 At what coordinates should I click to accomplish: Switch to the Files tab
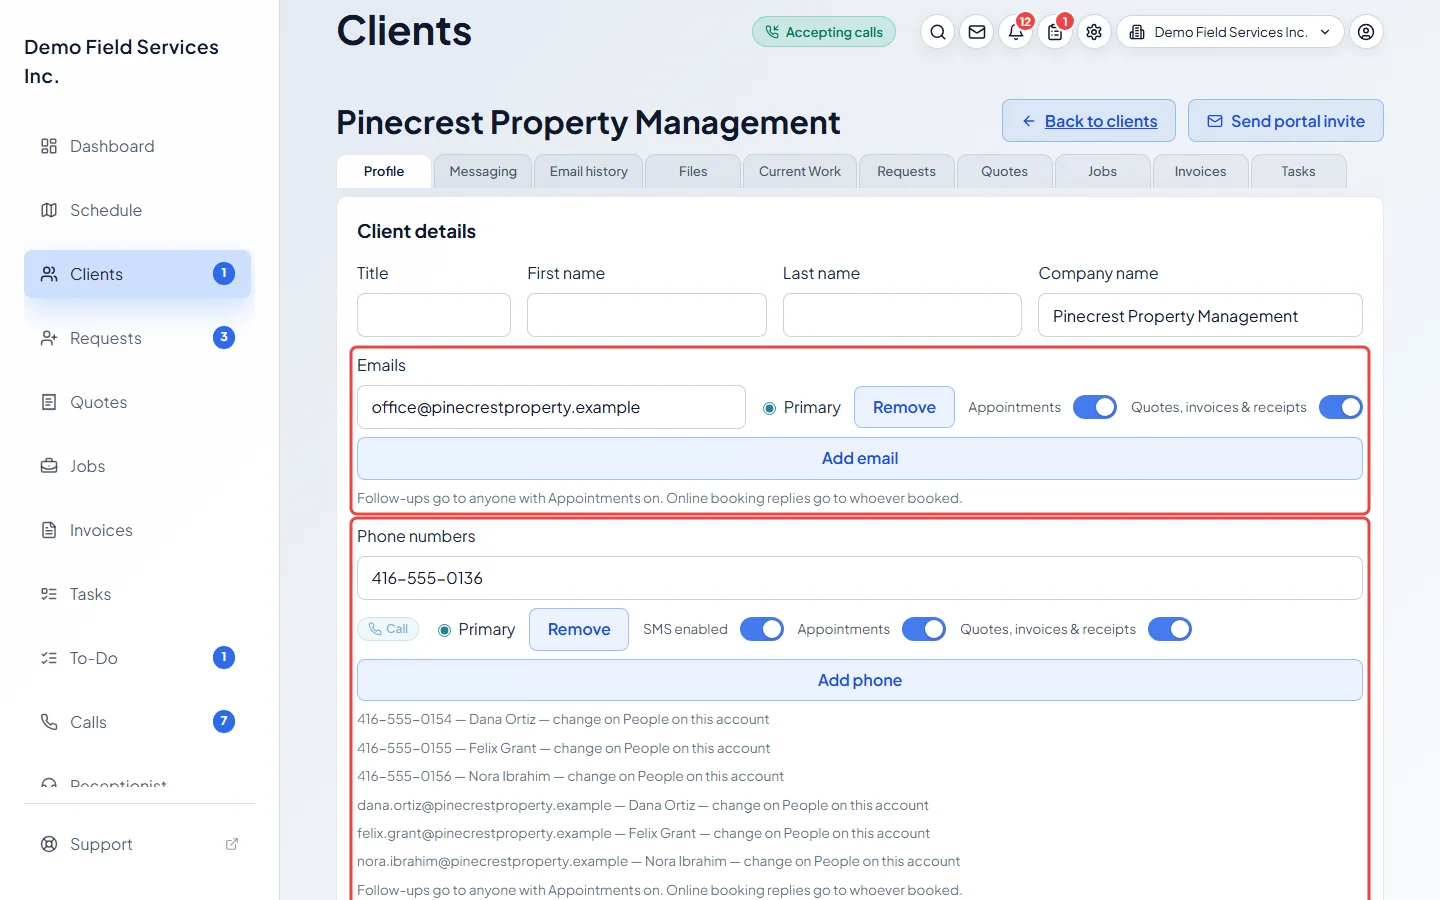(693, 171)
